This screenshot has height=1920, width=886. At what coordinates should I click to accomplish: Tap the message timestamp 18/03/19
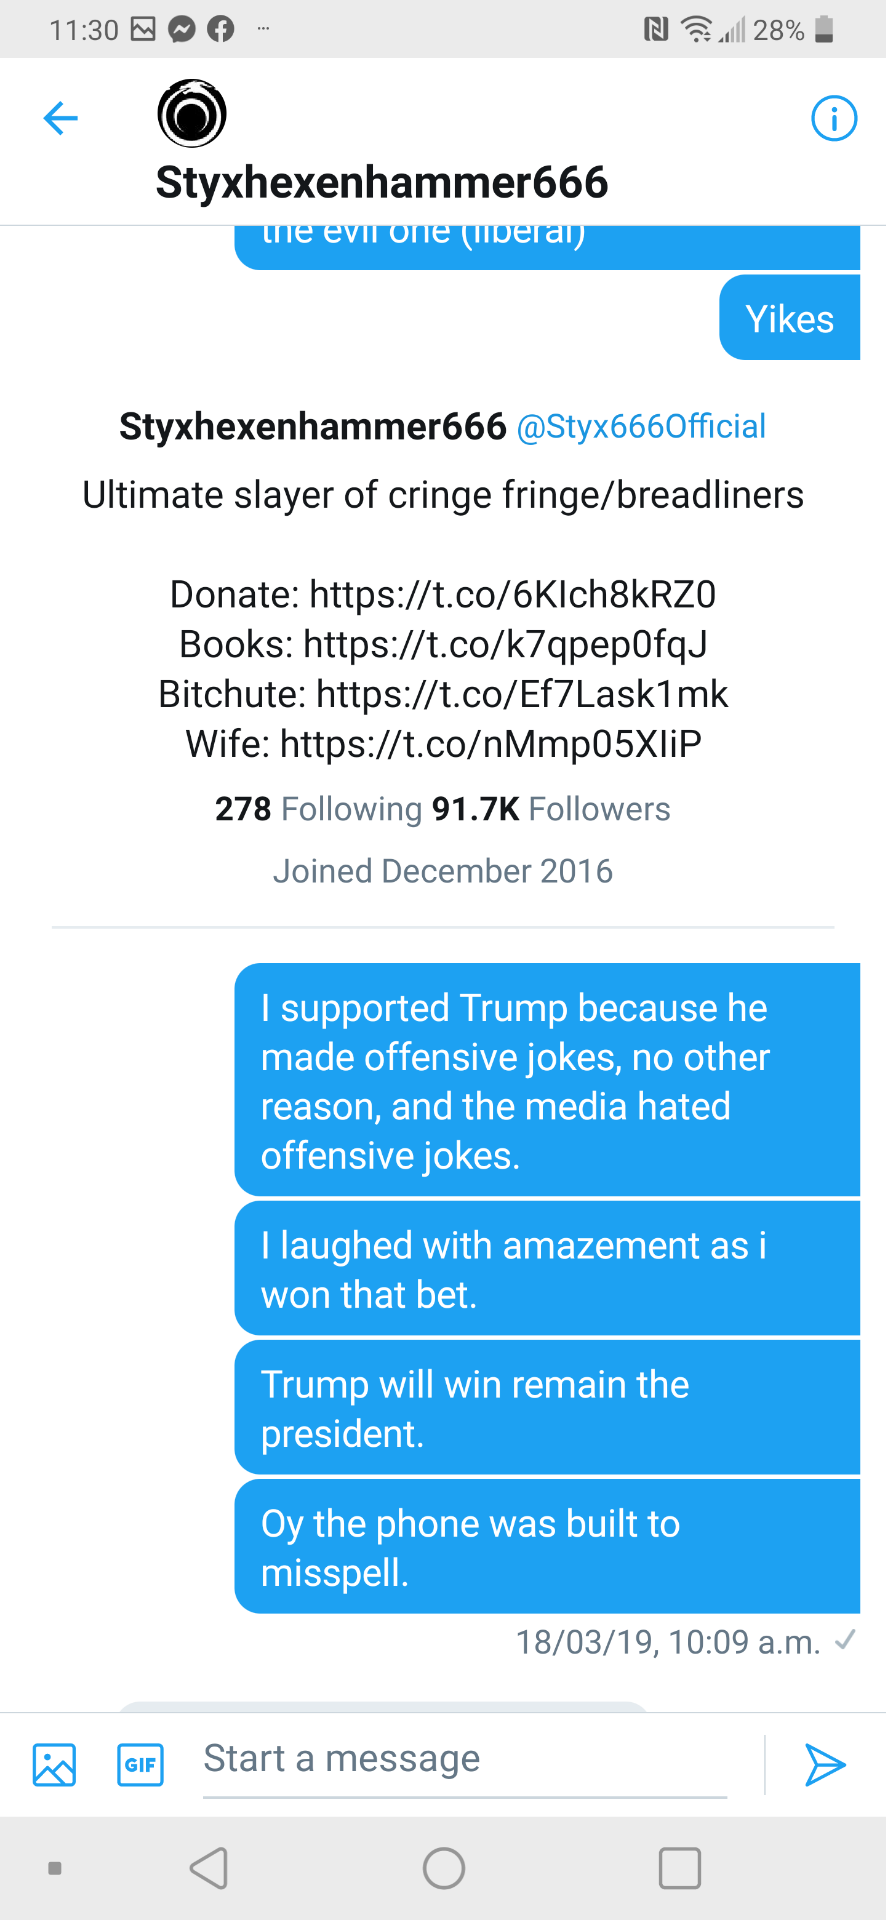[667, 1642]
